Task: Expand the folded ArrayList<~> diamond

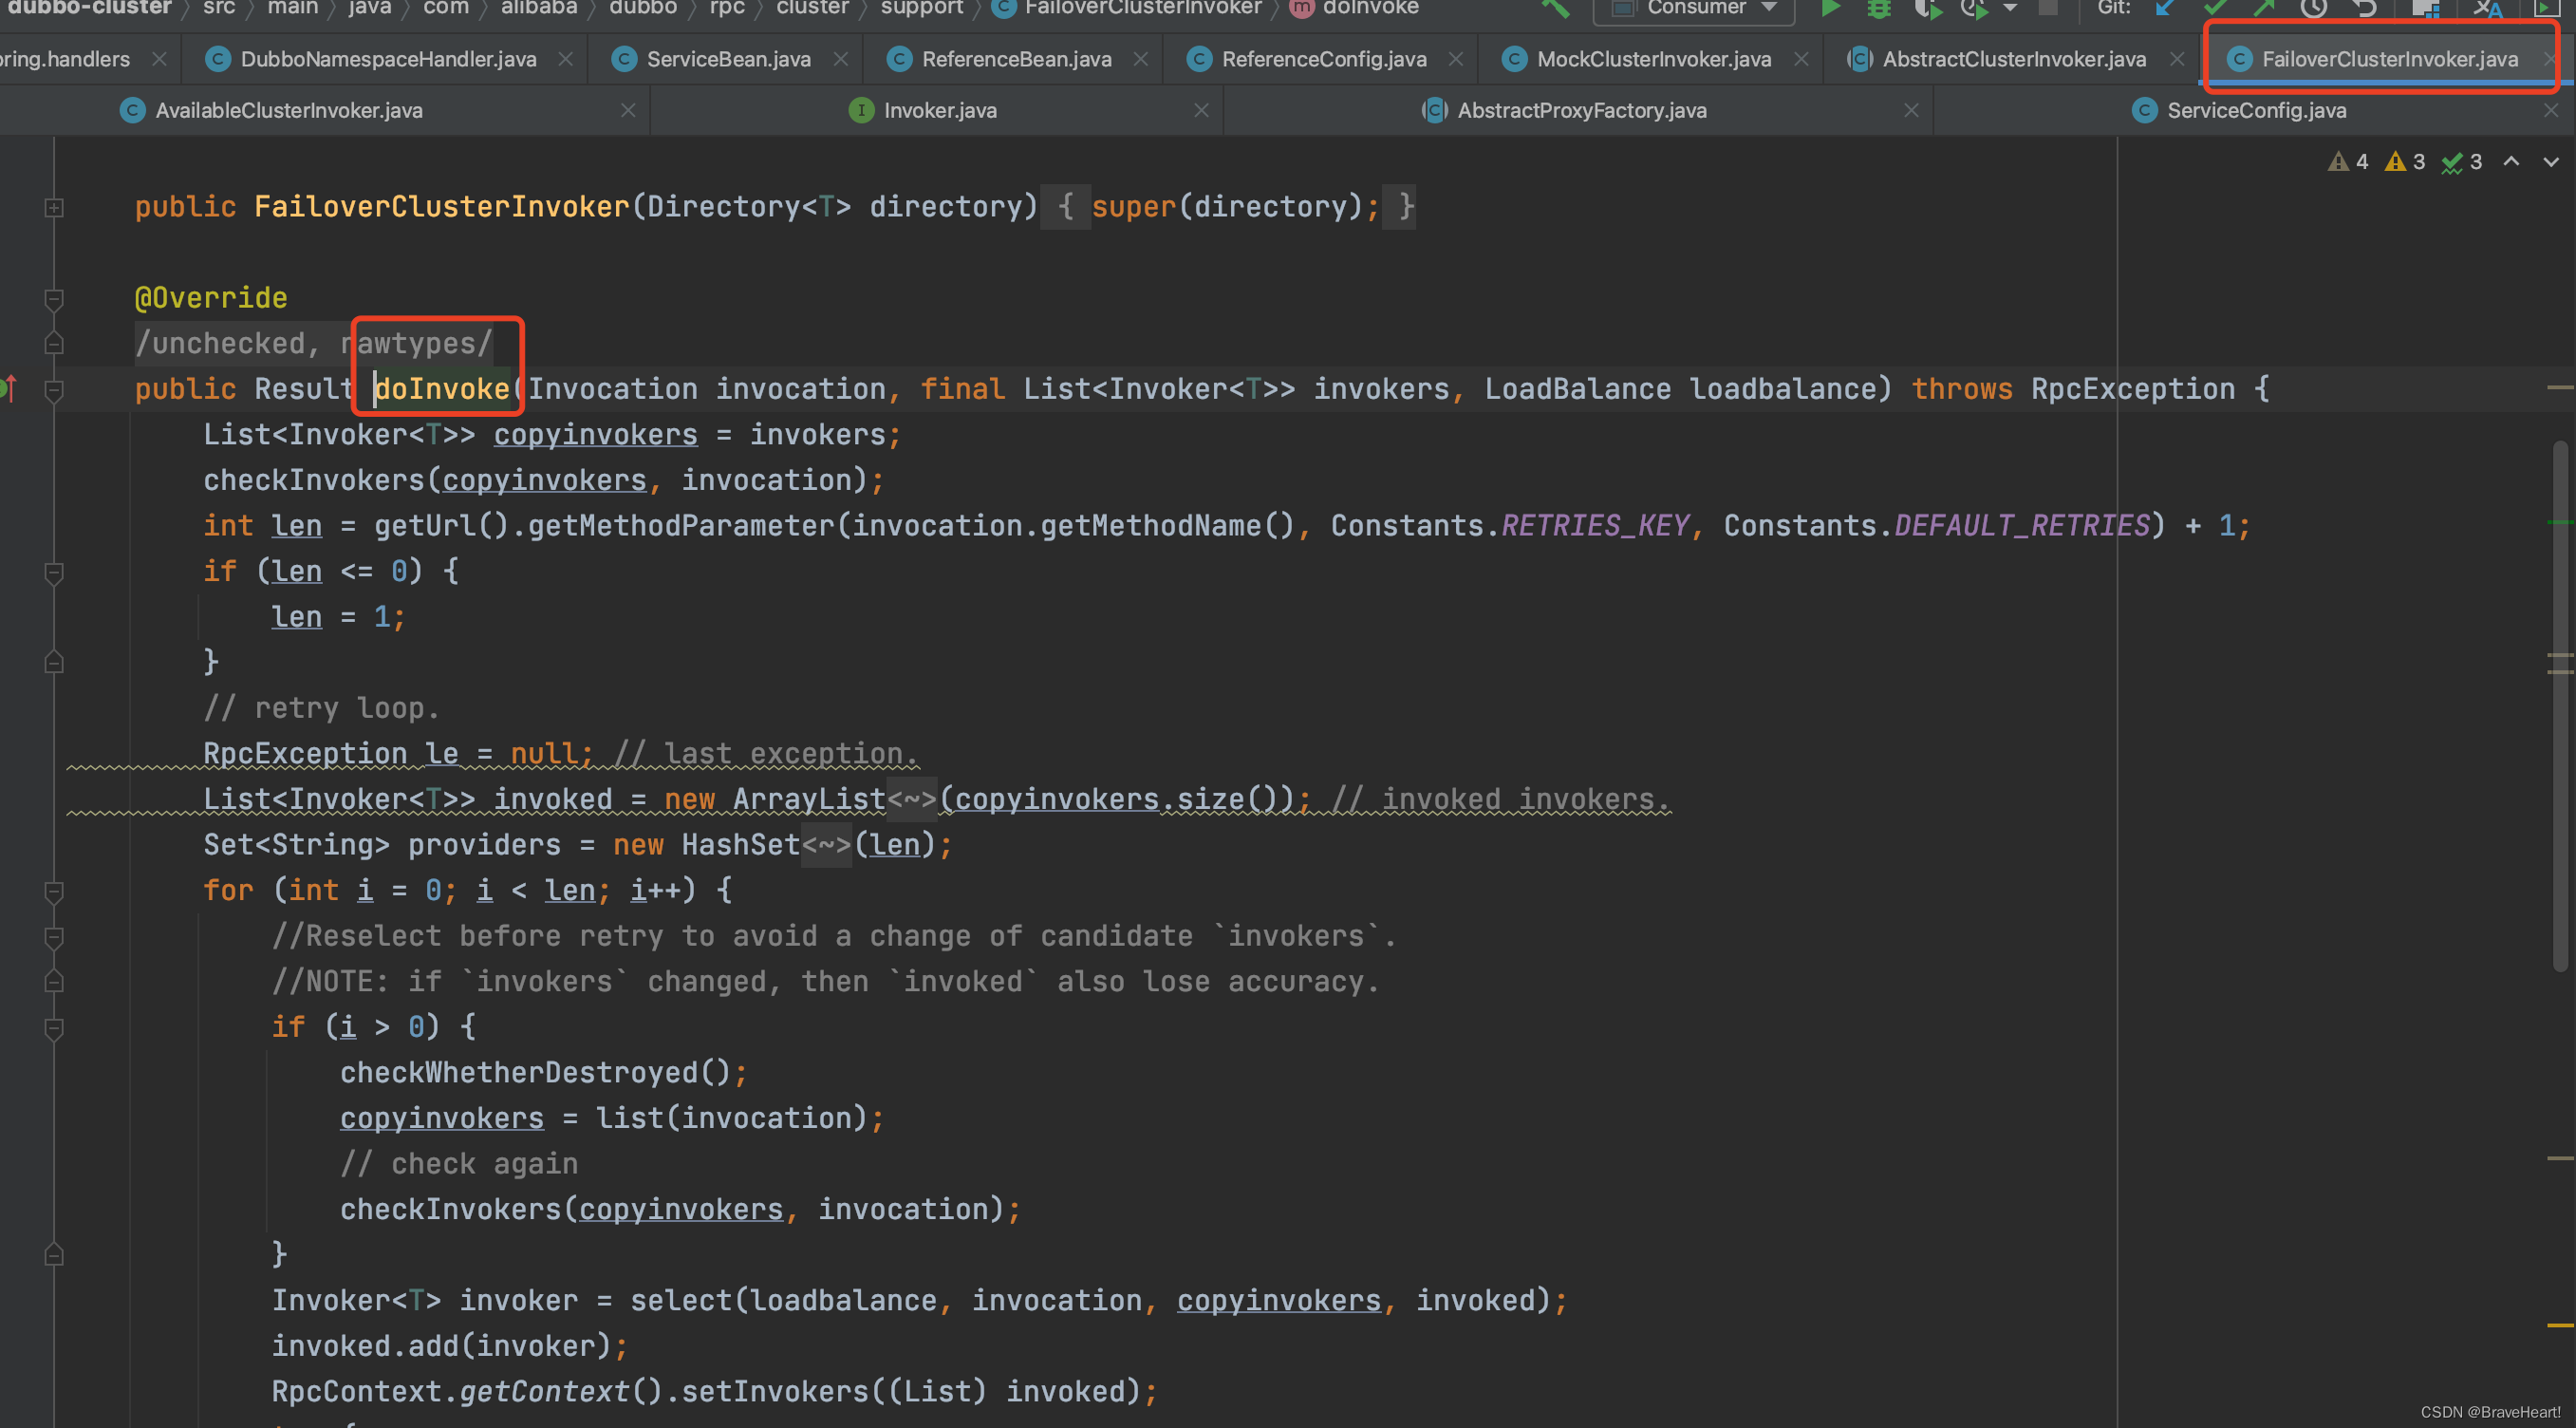Action: coord(912,799)
